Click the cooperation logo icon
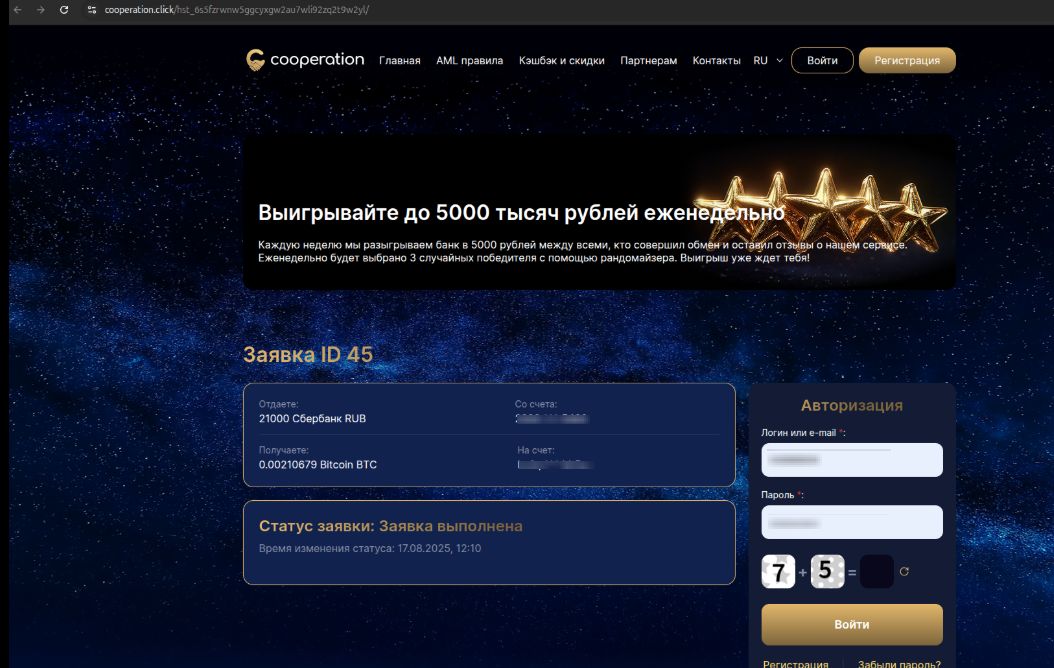The width and height of the screenshot is (1054, 668). (x=255, y=60)
